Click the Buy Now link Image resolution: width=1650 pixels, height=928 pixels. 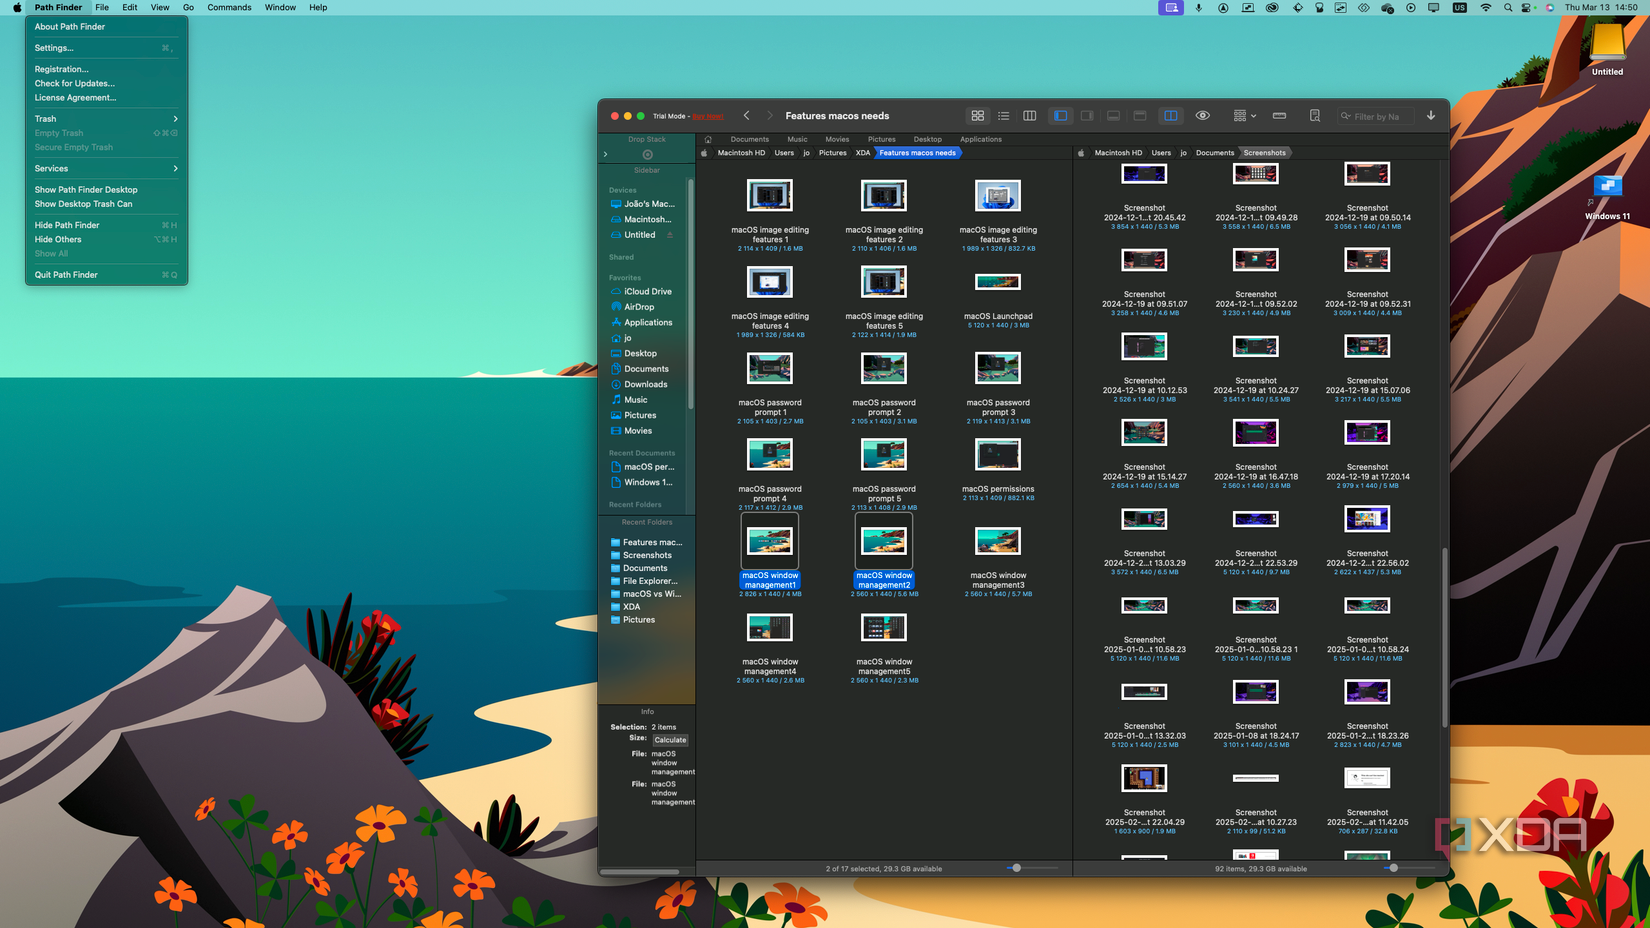coord(708,116)
